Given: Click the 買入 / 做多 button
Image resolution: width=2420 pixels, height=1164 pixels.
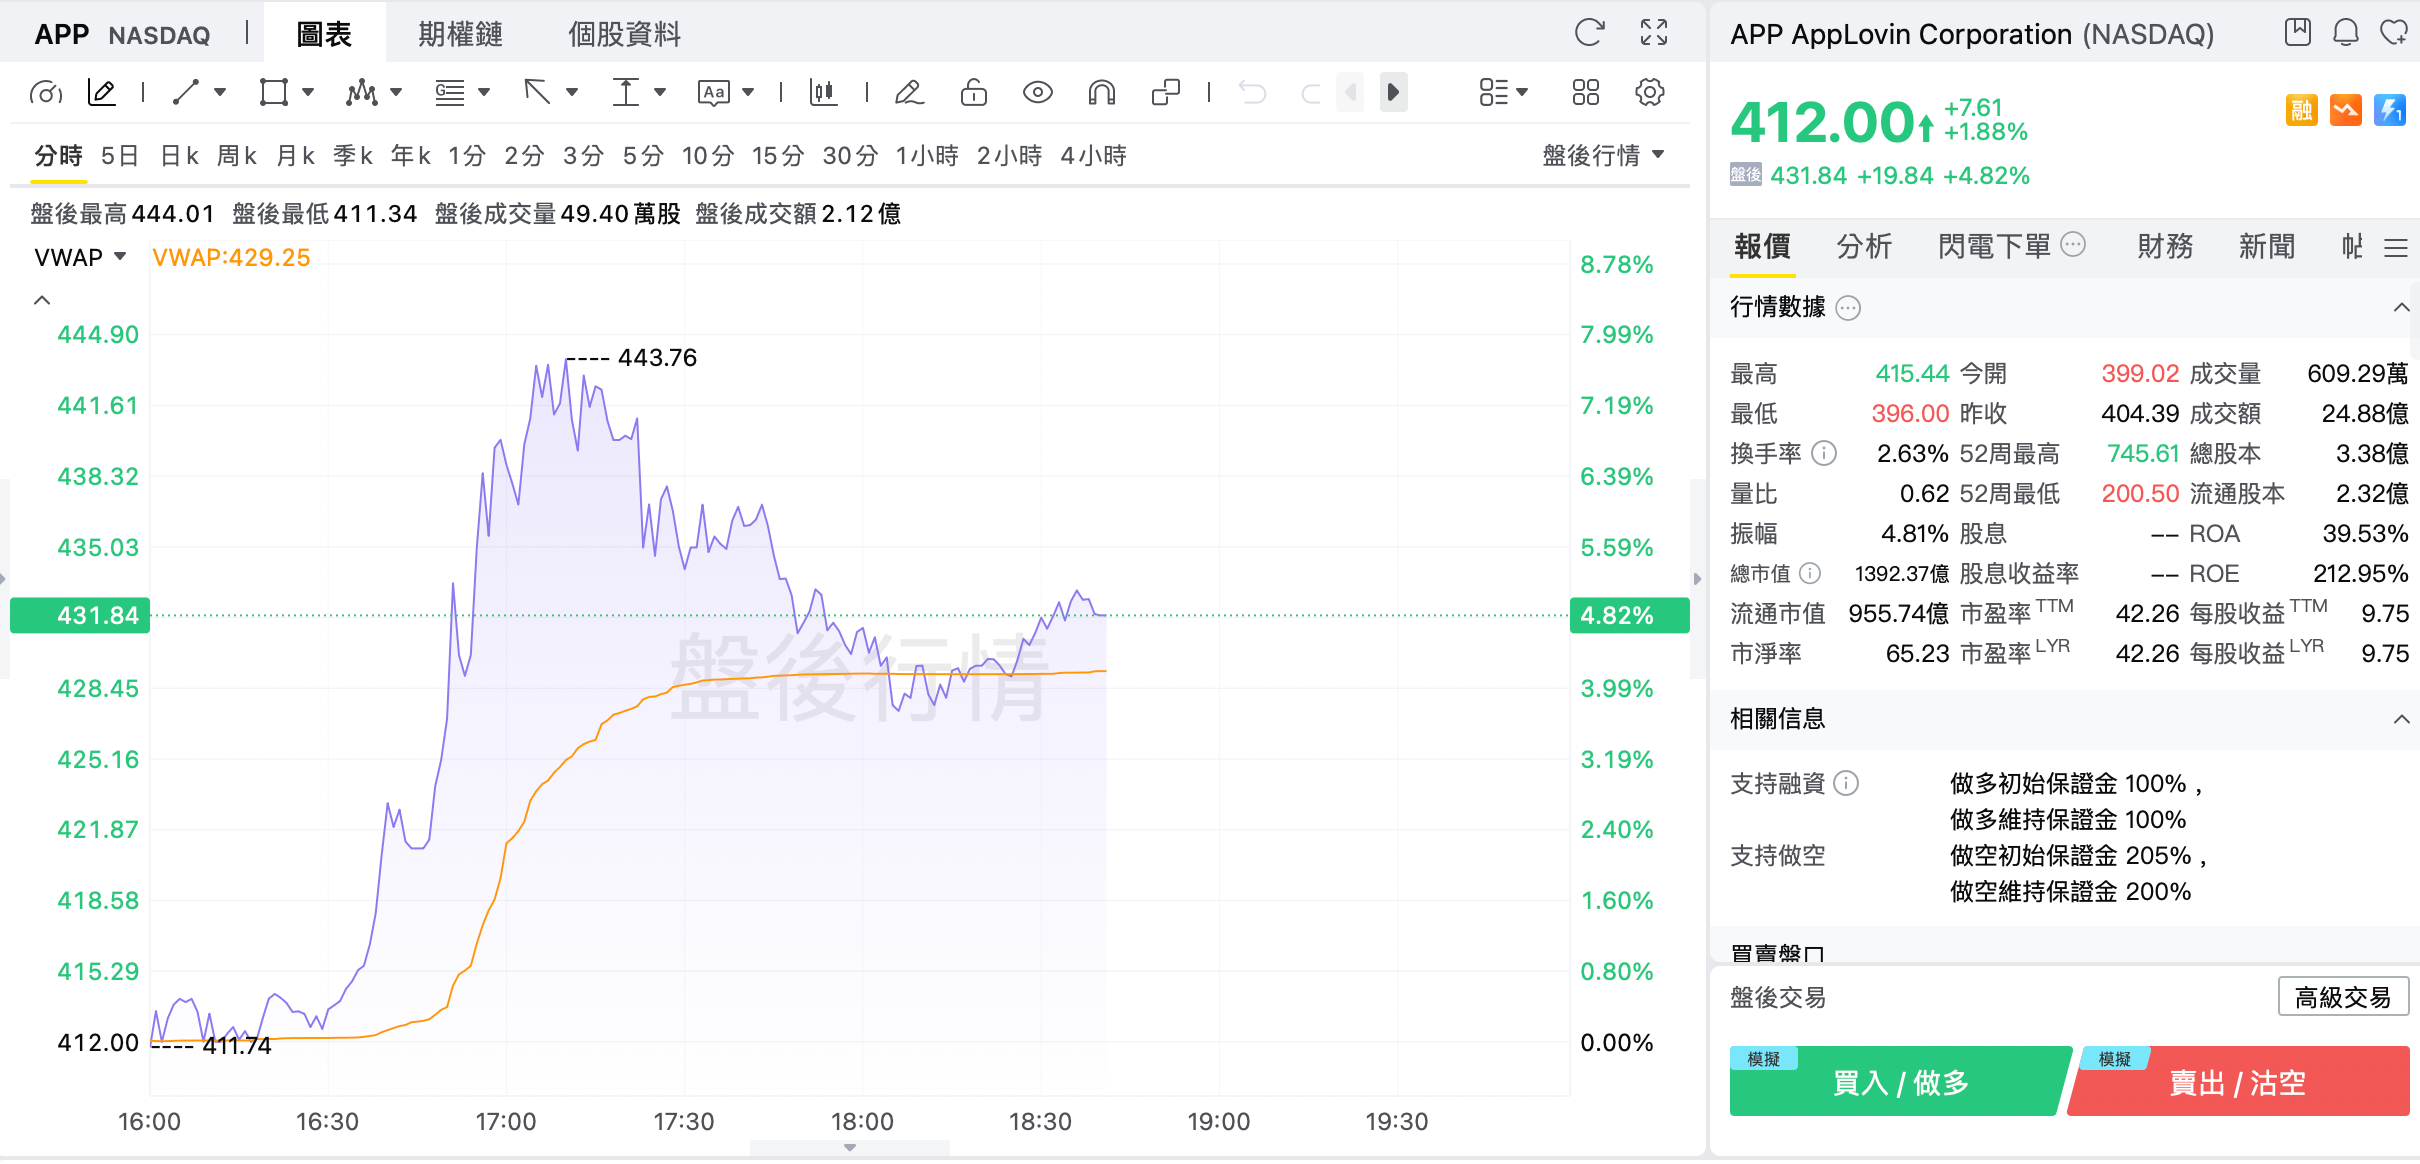Looking at the screenshot, I should tap(1898, 1082).
